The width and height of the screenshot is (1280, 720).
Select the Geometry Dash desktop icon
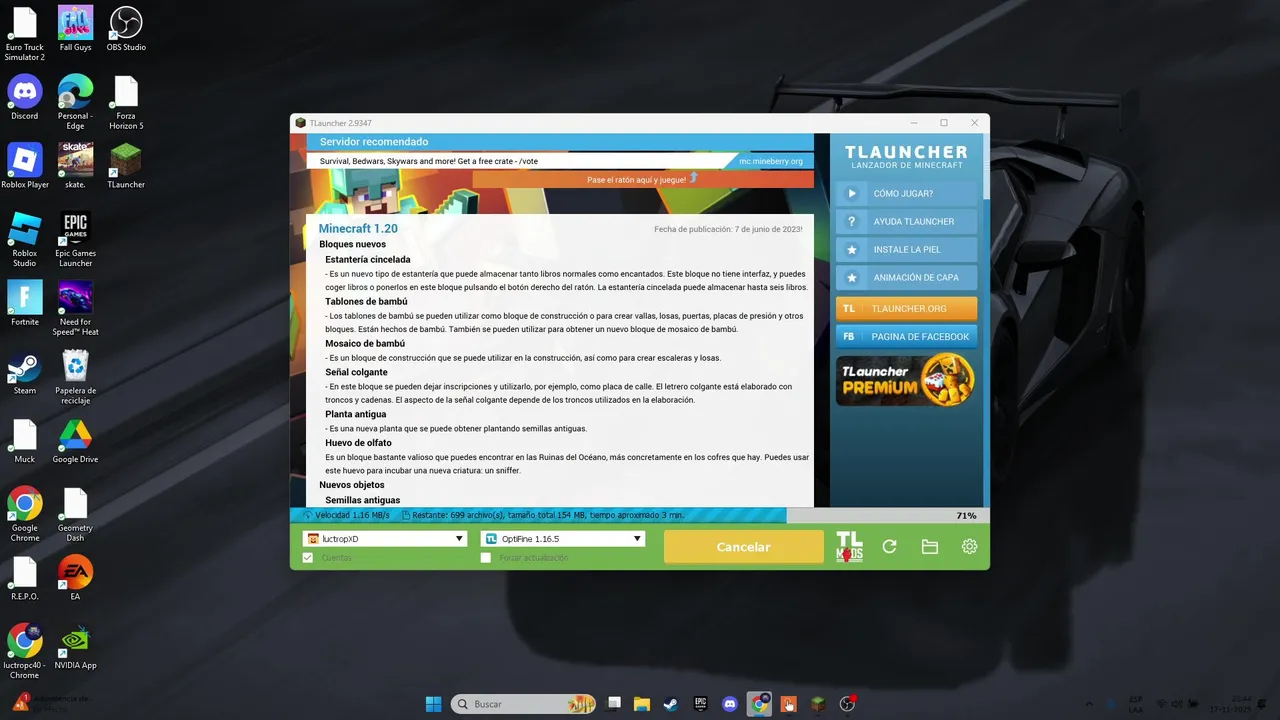tap(75, 515)
